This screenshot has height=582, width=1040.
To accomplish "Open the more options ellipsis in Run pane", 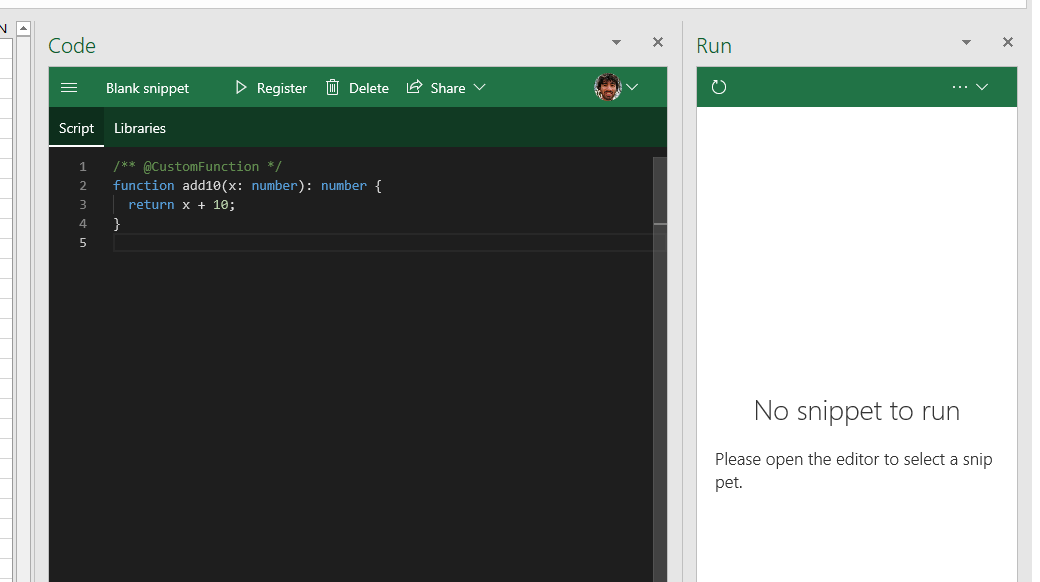I will tap(961, 87).
